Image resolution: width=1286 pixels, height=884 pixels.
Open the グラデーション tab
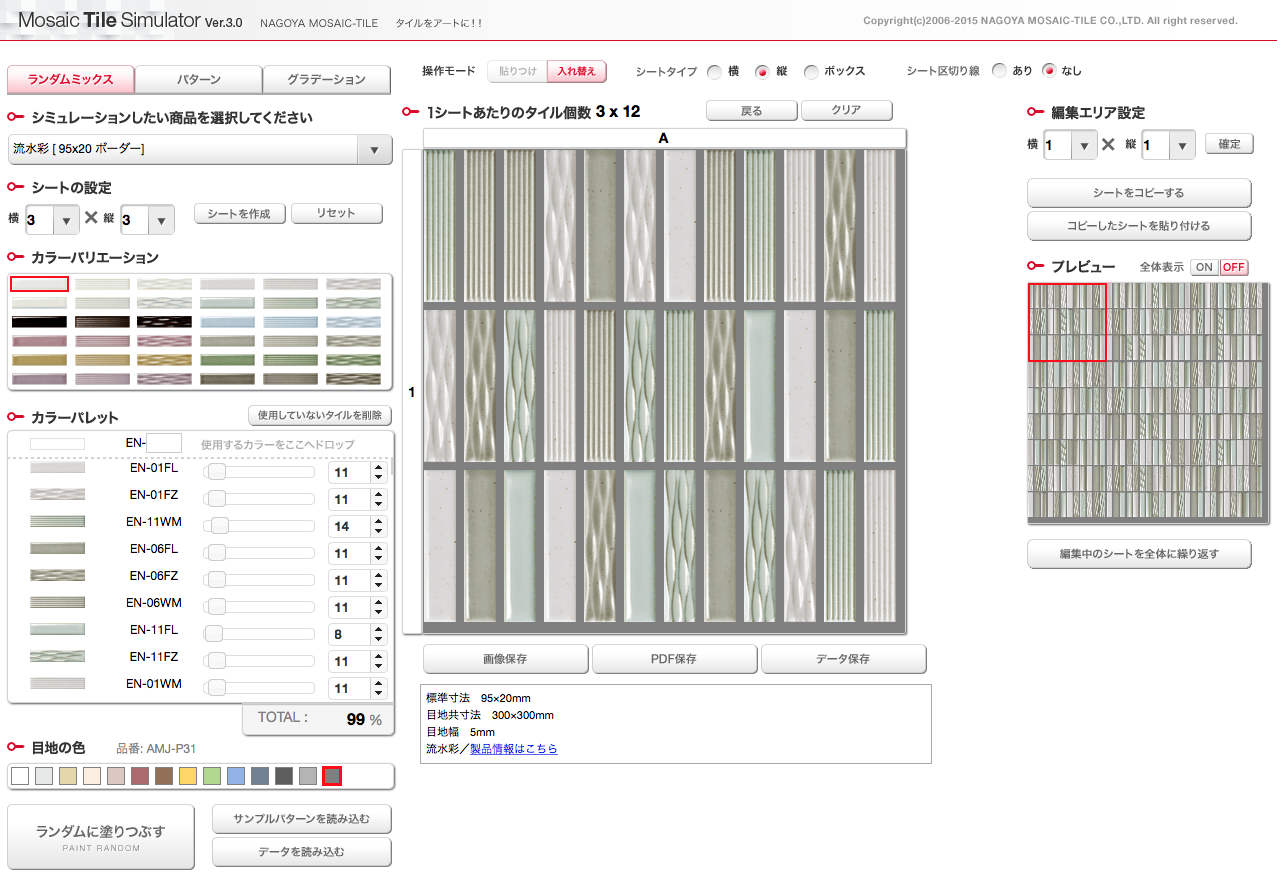[x=326, y=80]
